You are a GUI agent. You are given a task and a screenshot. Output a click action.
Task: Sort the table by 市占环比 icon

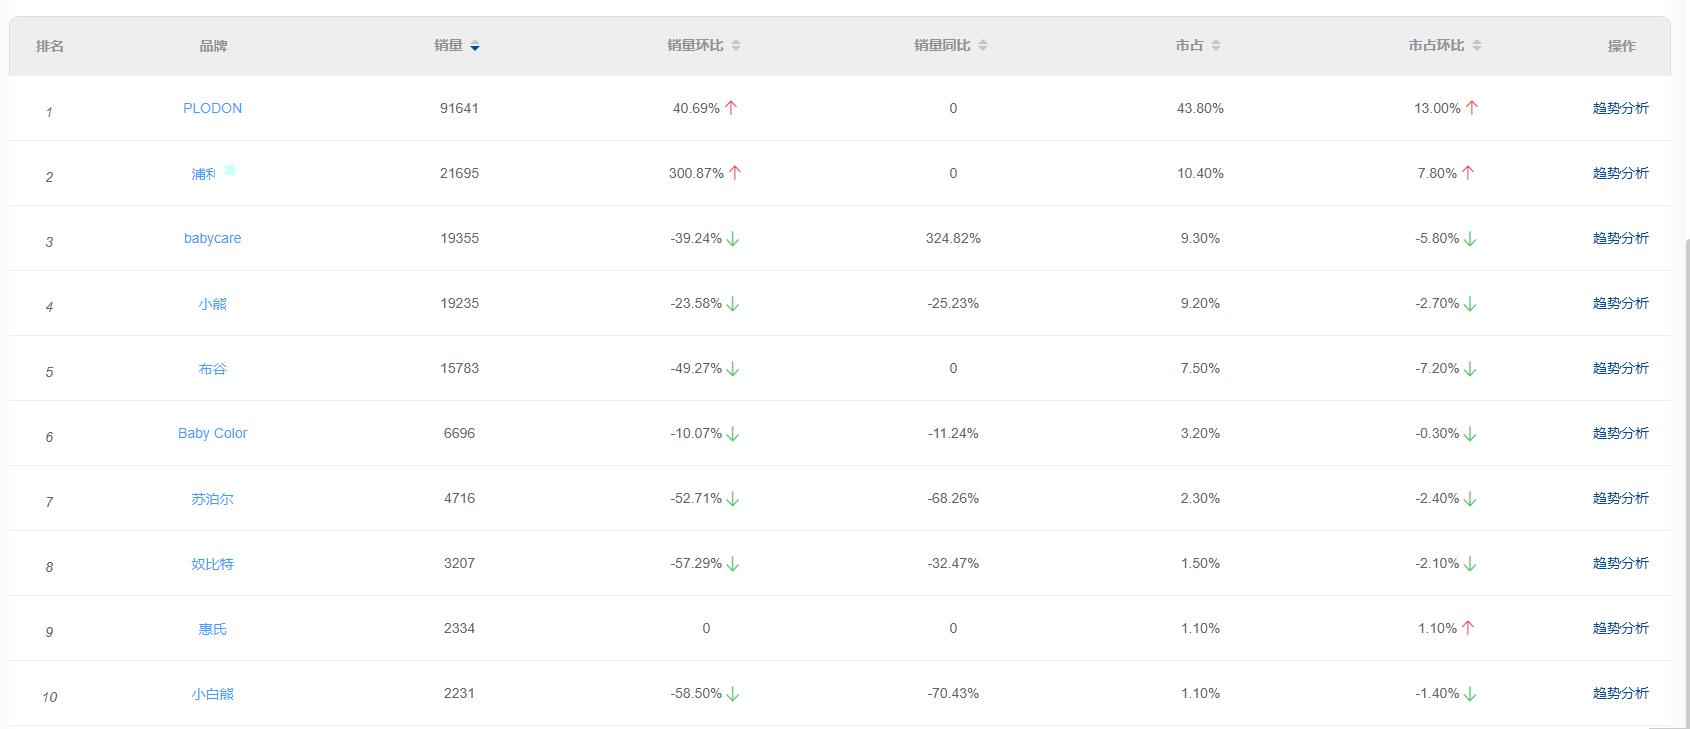click(1477, 46)
